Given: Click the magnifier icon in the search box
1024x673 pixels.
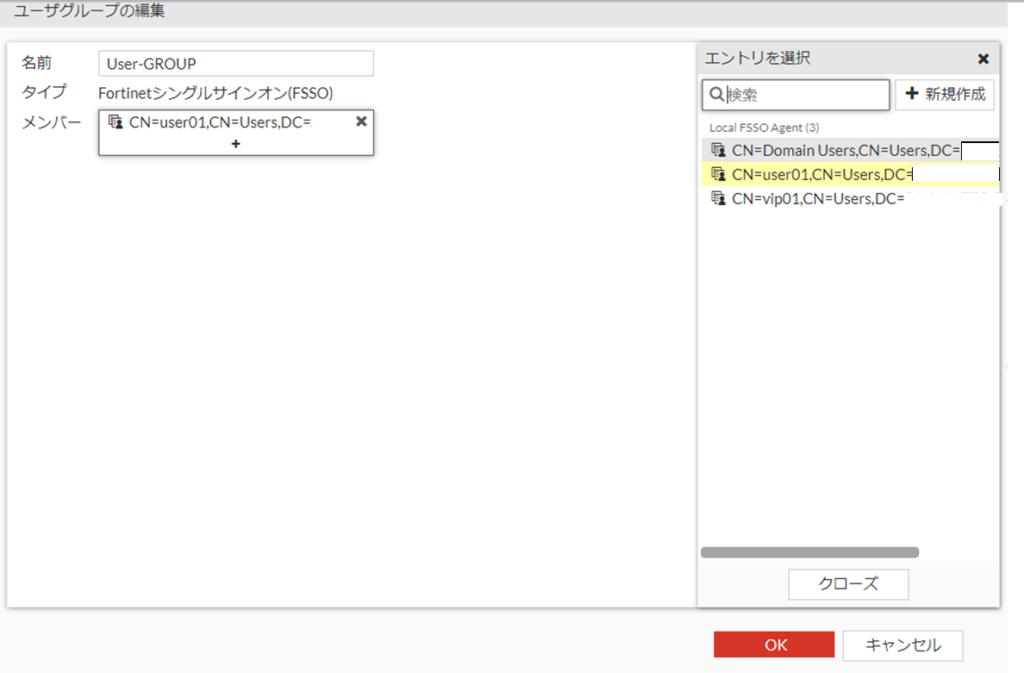Looking at the screenshot, I should point(716,95).
